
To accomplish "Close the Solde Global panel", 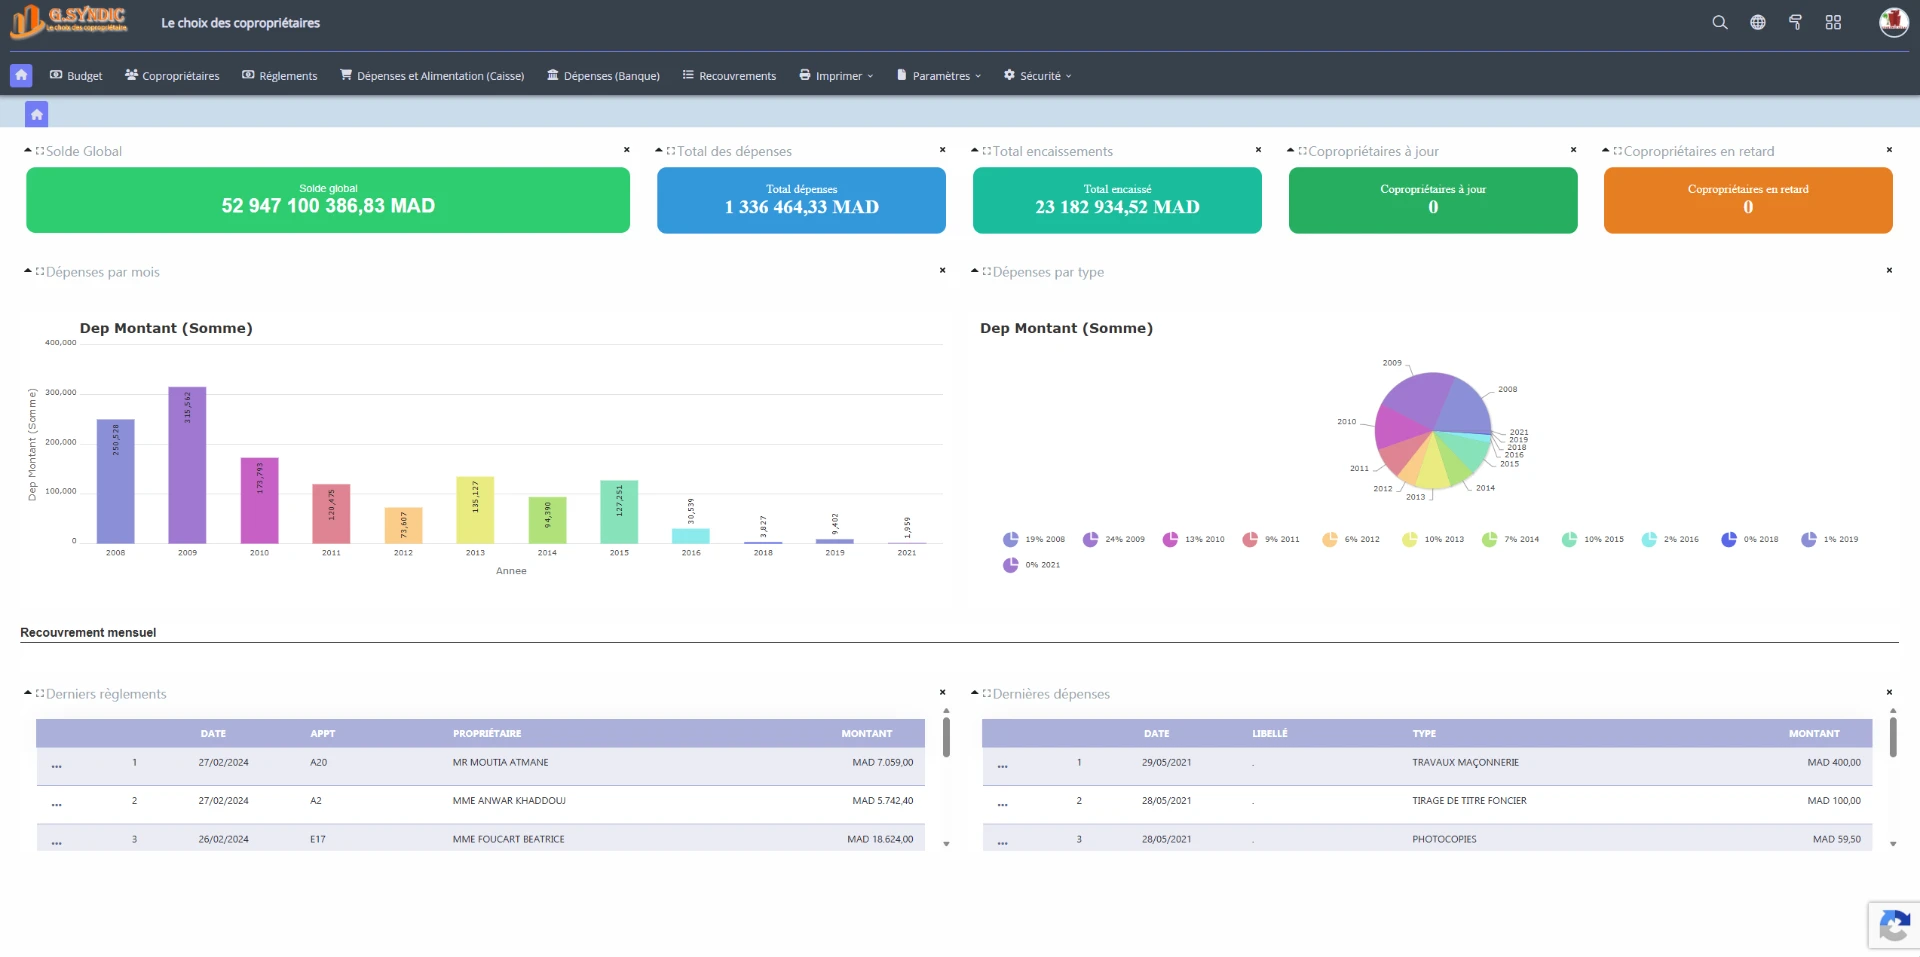I will click(627, 150).
